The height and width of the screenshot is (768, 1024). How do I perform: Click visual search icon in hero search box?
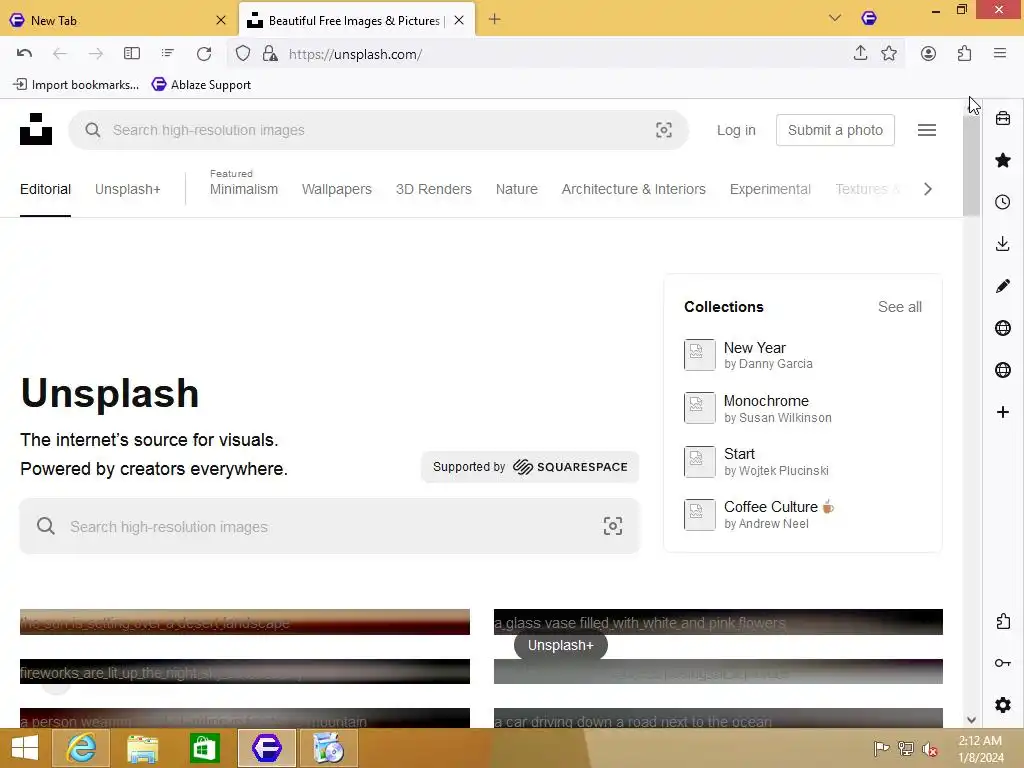pos(613,526)
